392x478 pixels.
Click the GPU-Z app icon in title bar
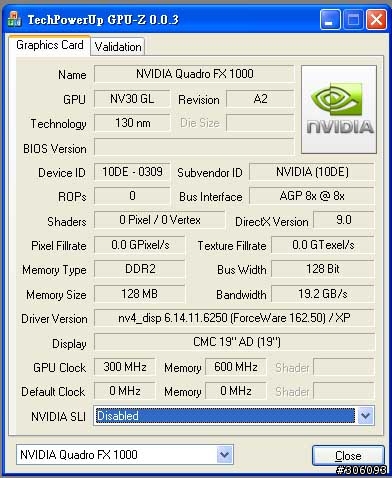tap(14, 19)
